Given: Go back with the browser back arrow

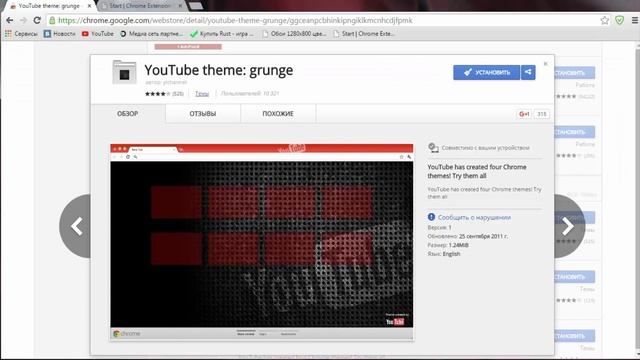Looking at the screenshot, I should coord(9,20).
